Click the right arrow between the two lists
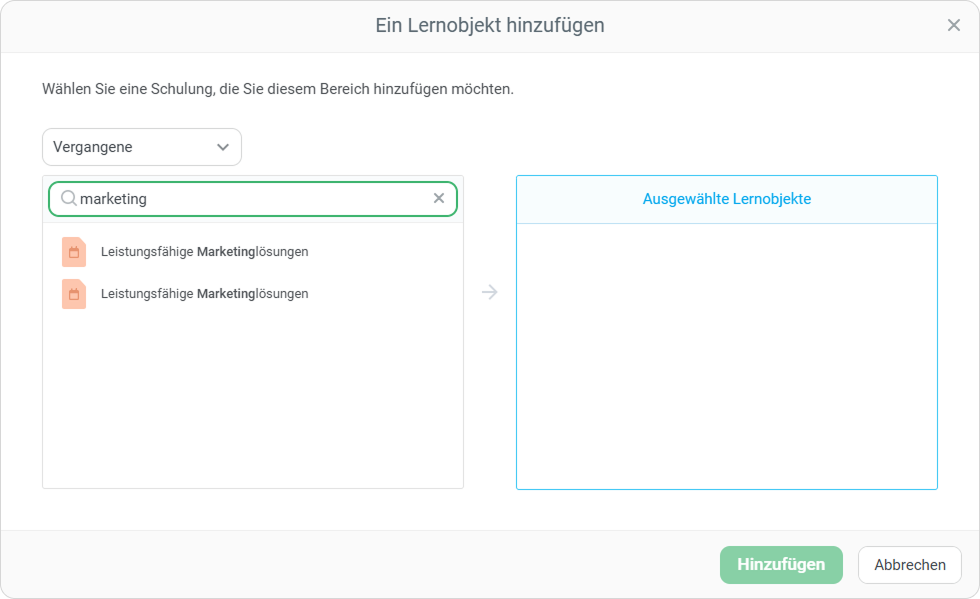Image resolution: width=980 pixels, height=599 pixels. (x=489, y=293)
